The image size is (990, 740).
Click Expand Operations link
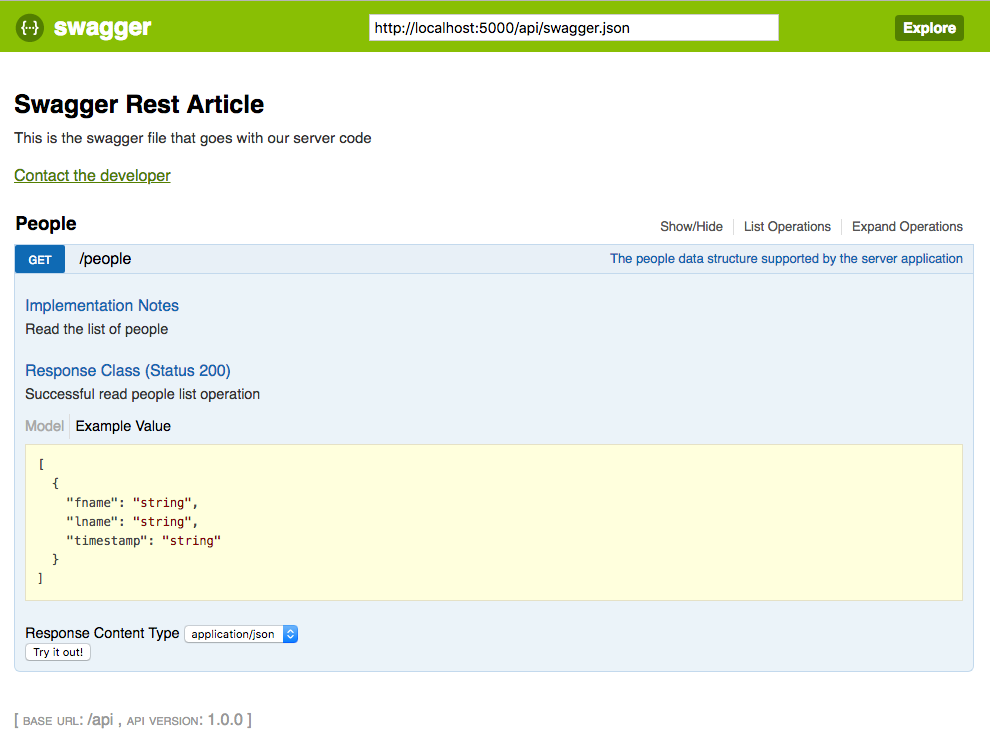[x=907, y=227]
